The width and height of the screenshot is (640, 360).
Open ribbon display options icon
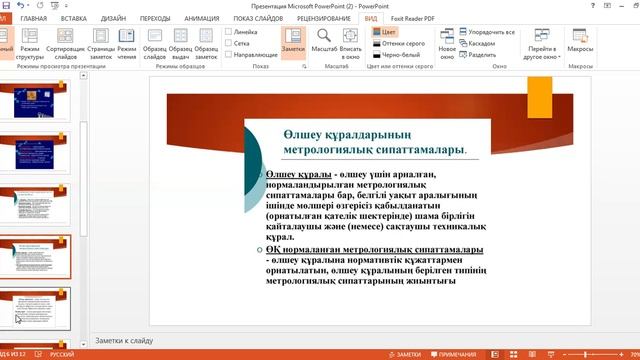[607, 6]
